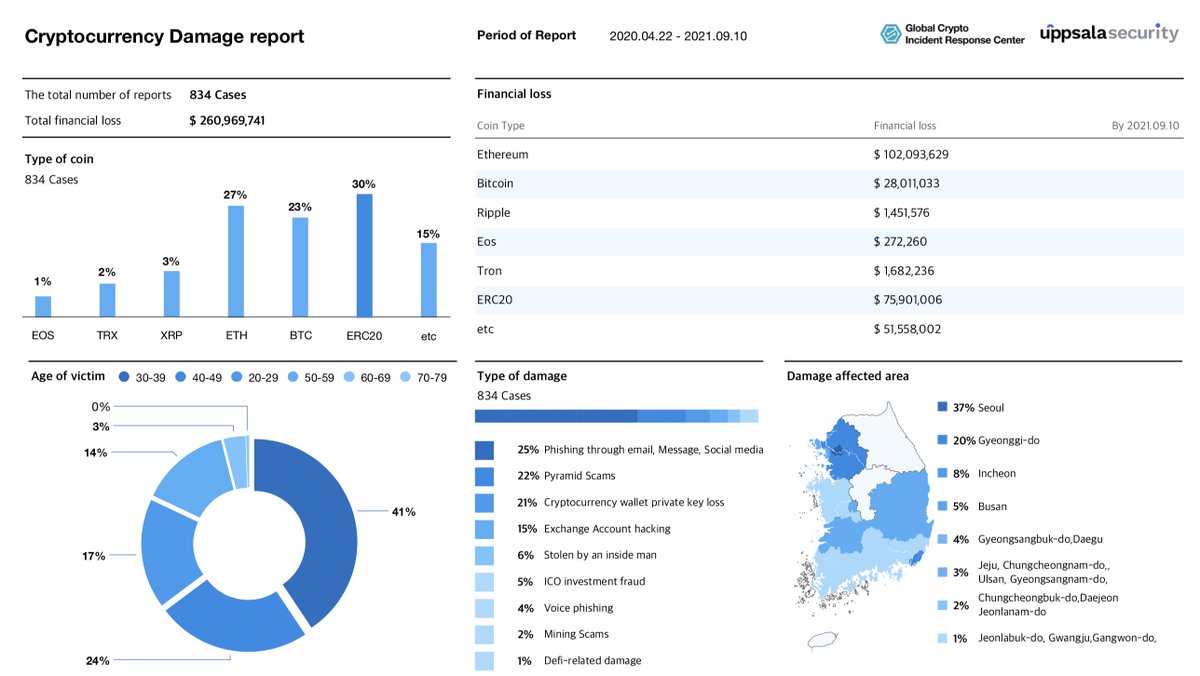Screen dimensions: 1200x676
Task: Select the 60-69 age legend dot
Action: pos(349,377)
